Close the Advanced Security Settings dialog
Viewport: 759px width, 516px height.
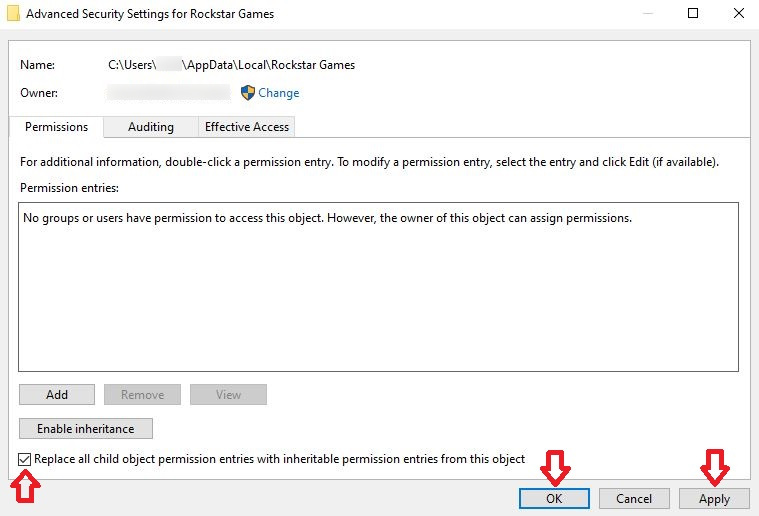[x=737, y=14]
